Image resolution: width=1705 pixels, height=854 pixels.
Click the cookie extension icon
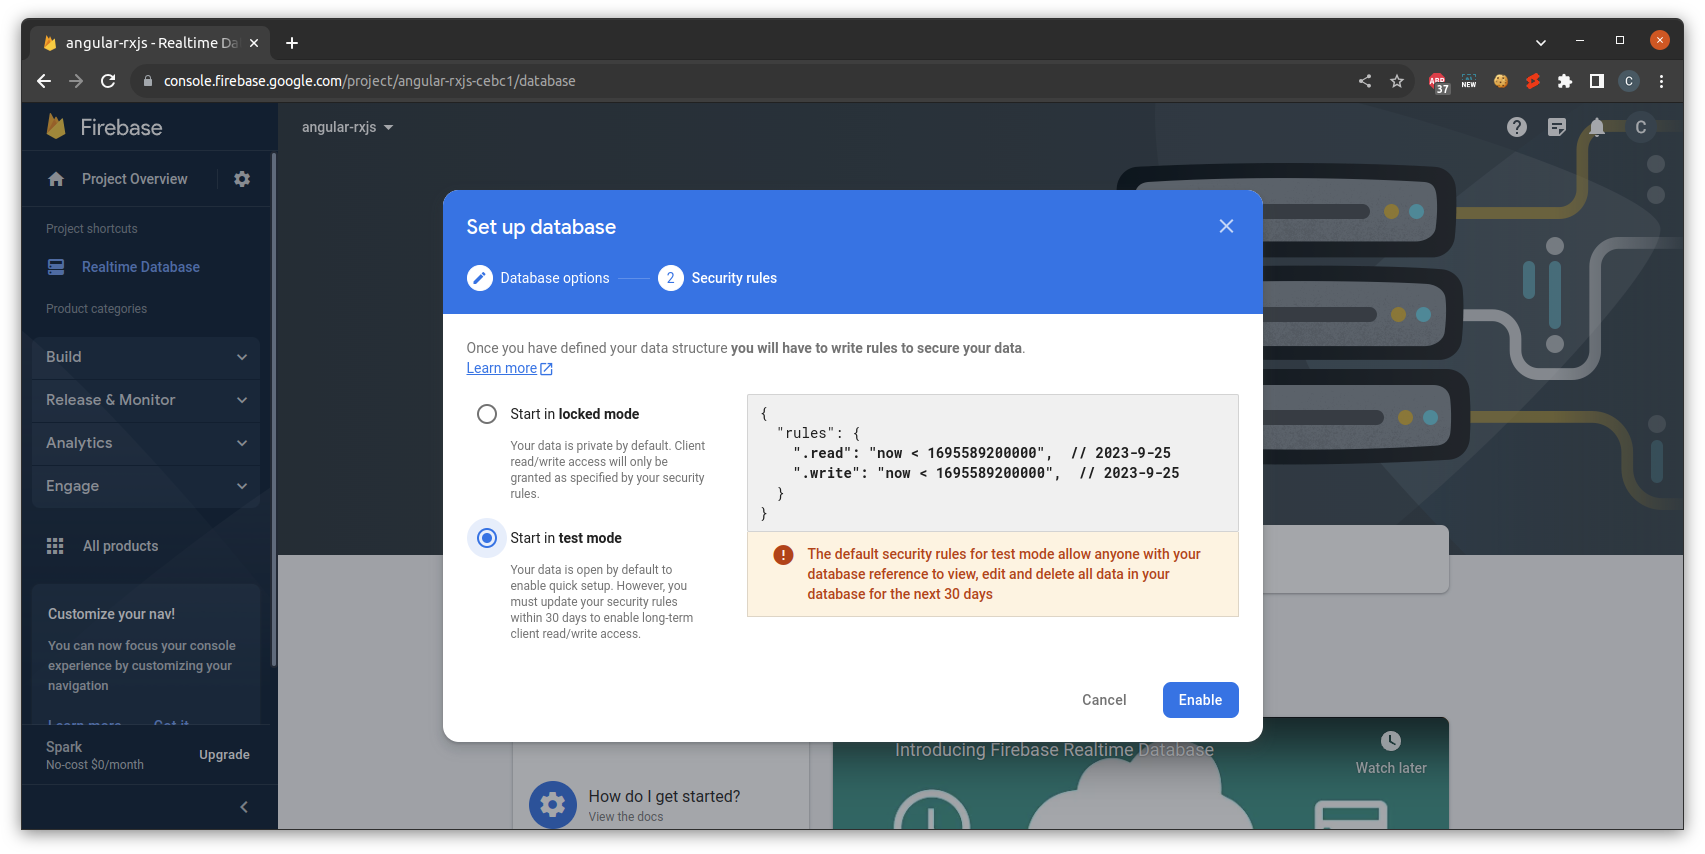coord(1501,81)
